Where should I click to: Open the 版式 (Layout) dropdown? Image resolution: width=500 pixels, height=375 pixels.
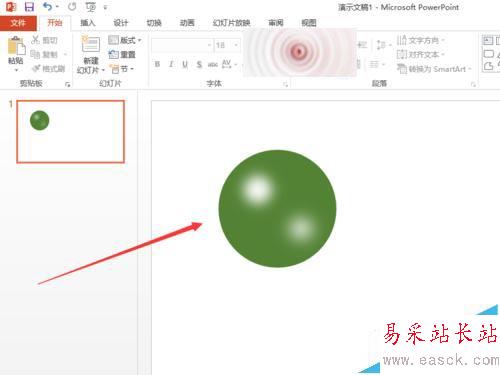tap(125, 40)
